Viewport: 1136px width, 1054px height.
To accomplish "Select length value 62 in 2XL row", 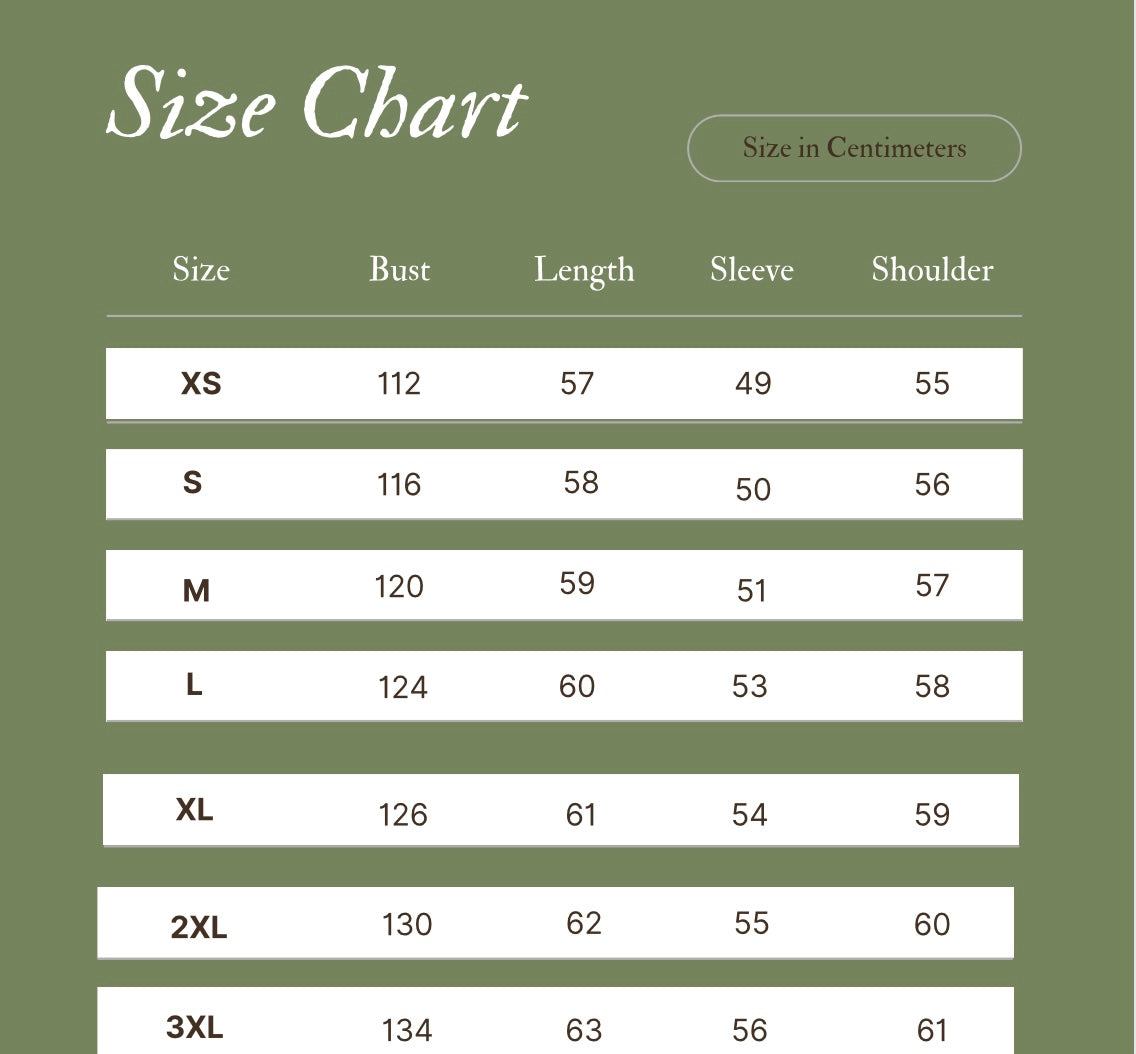I will [x=584, y=923].
